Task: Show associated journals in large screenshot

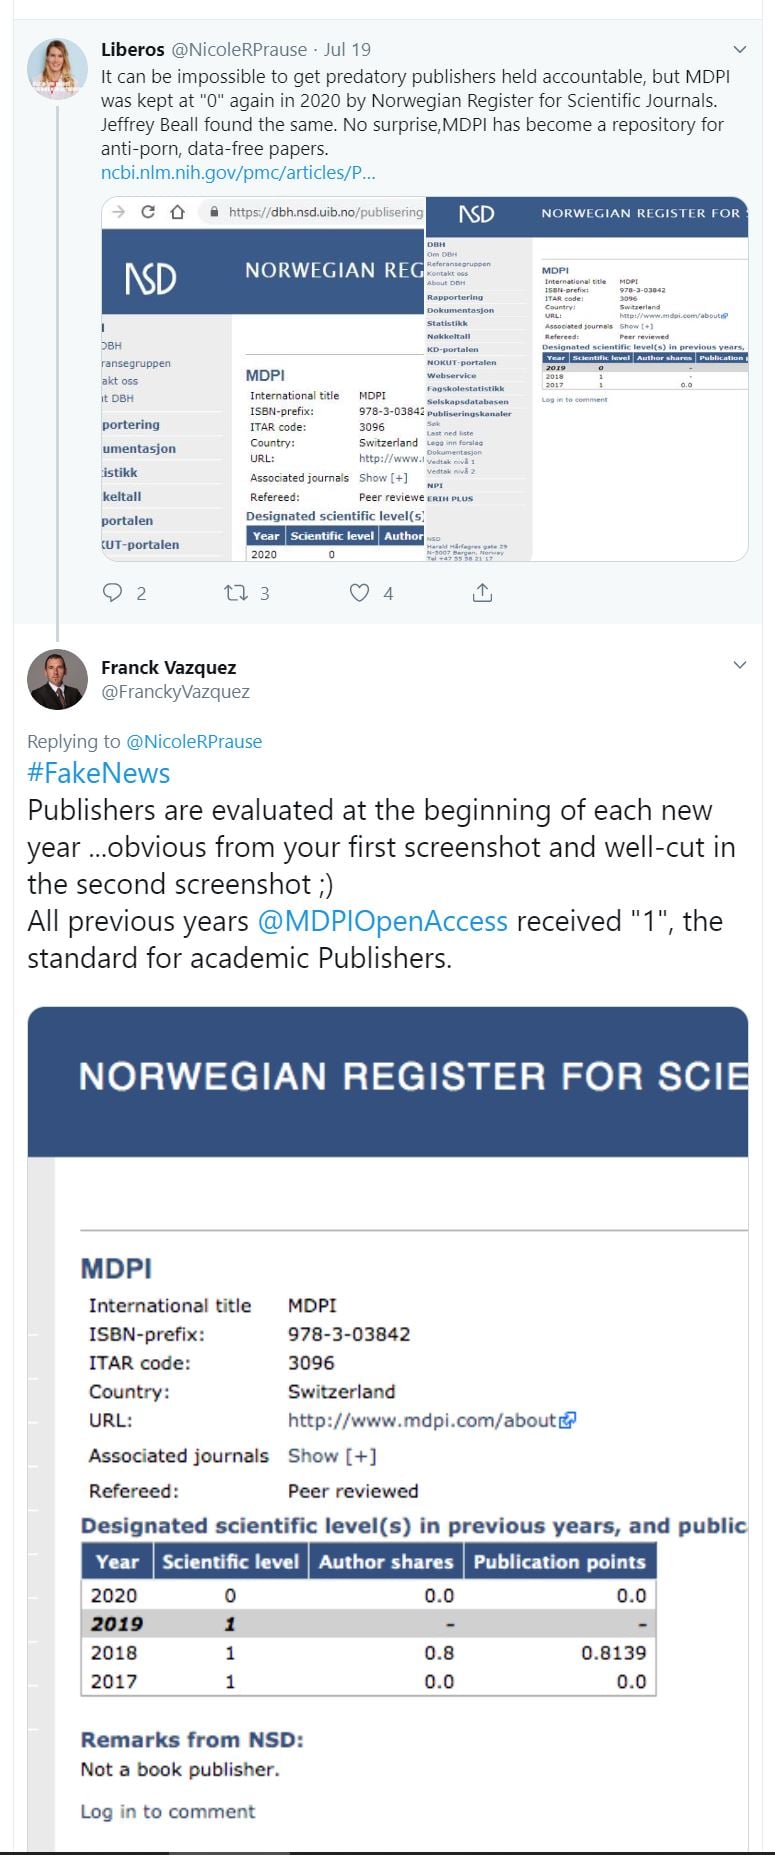Action: click(x=332, y=1456)
